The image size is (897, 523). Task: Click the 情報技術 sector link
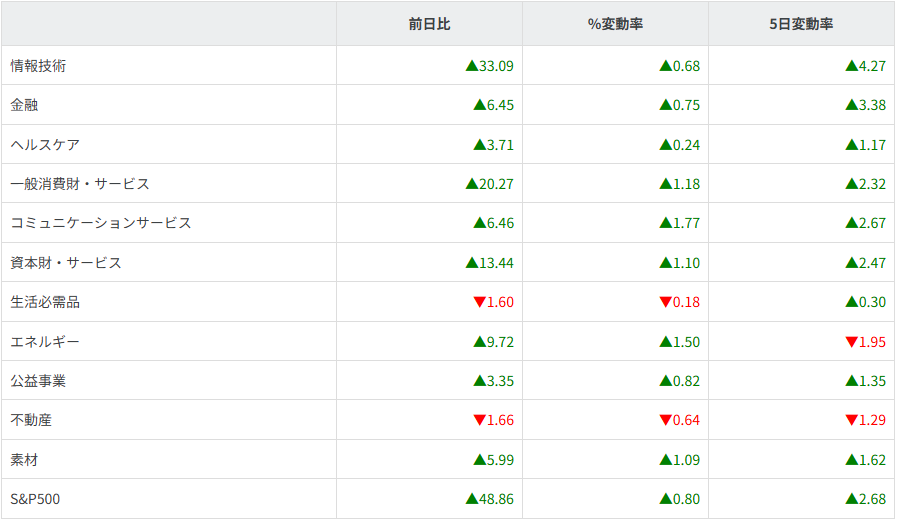(x=38, y=66)
